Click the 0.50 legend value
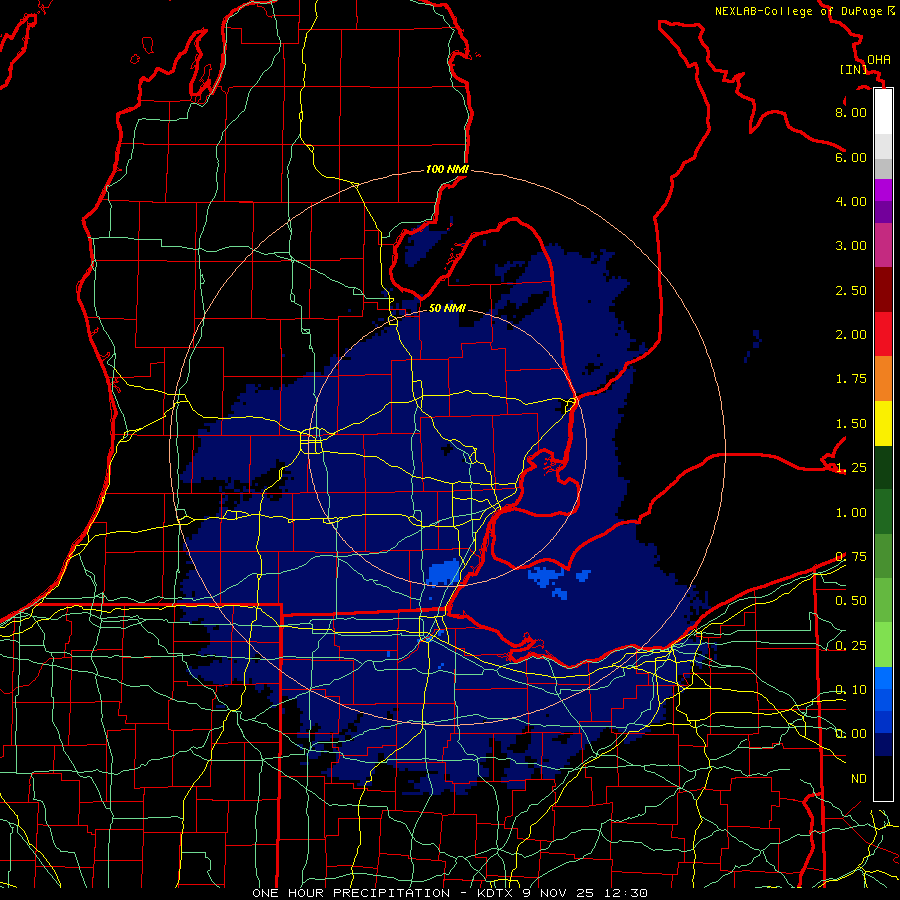Screen dimensions: 900x900 851,601
